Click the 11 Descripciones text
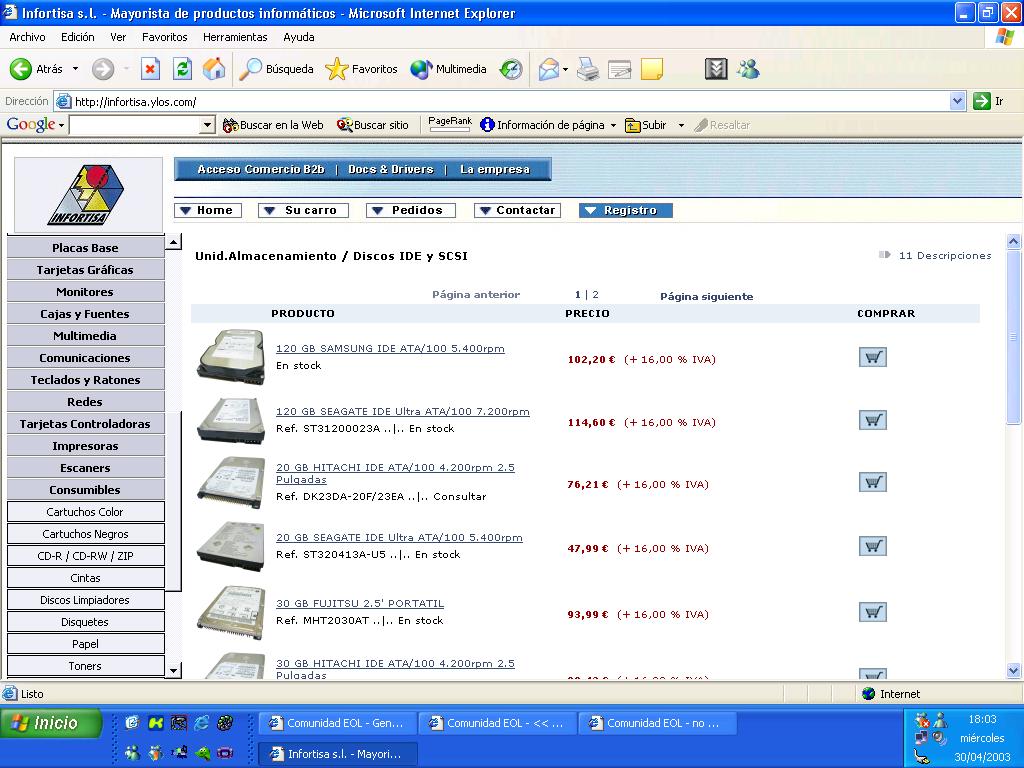Viewport: 1024px width, 768px height. [x=945, y=255]
